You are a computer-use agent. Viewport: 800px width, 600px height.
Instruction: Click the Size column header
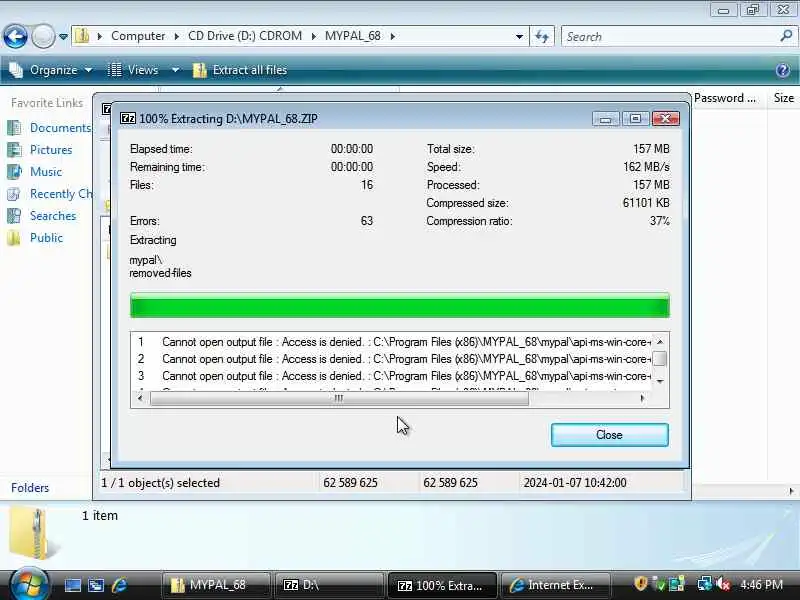pos(783,98)
